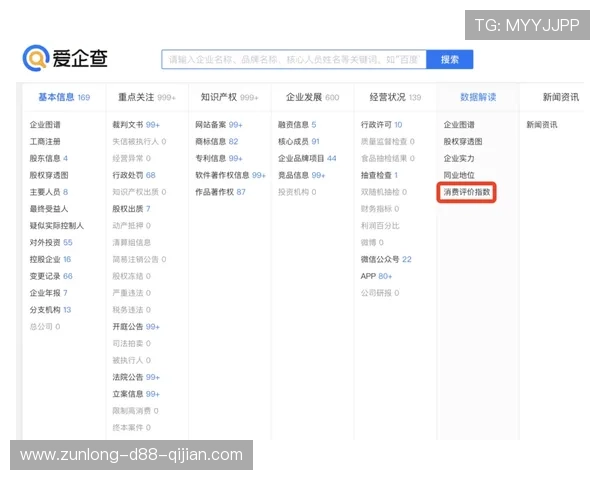Click greyed 司法拍卖 0 item
The image size is (600, 480).
[x=132, y=344]
